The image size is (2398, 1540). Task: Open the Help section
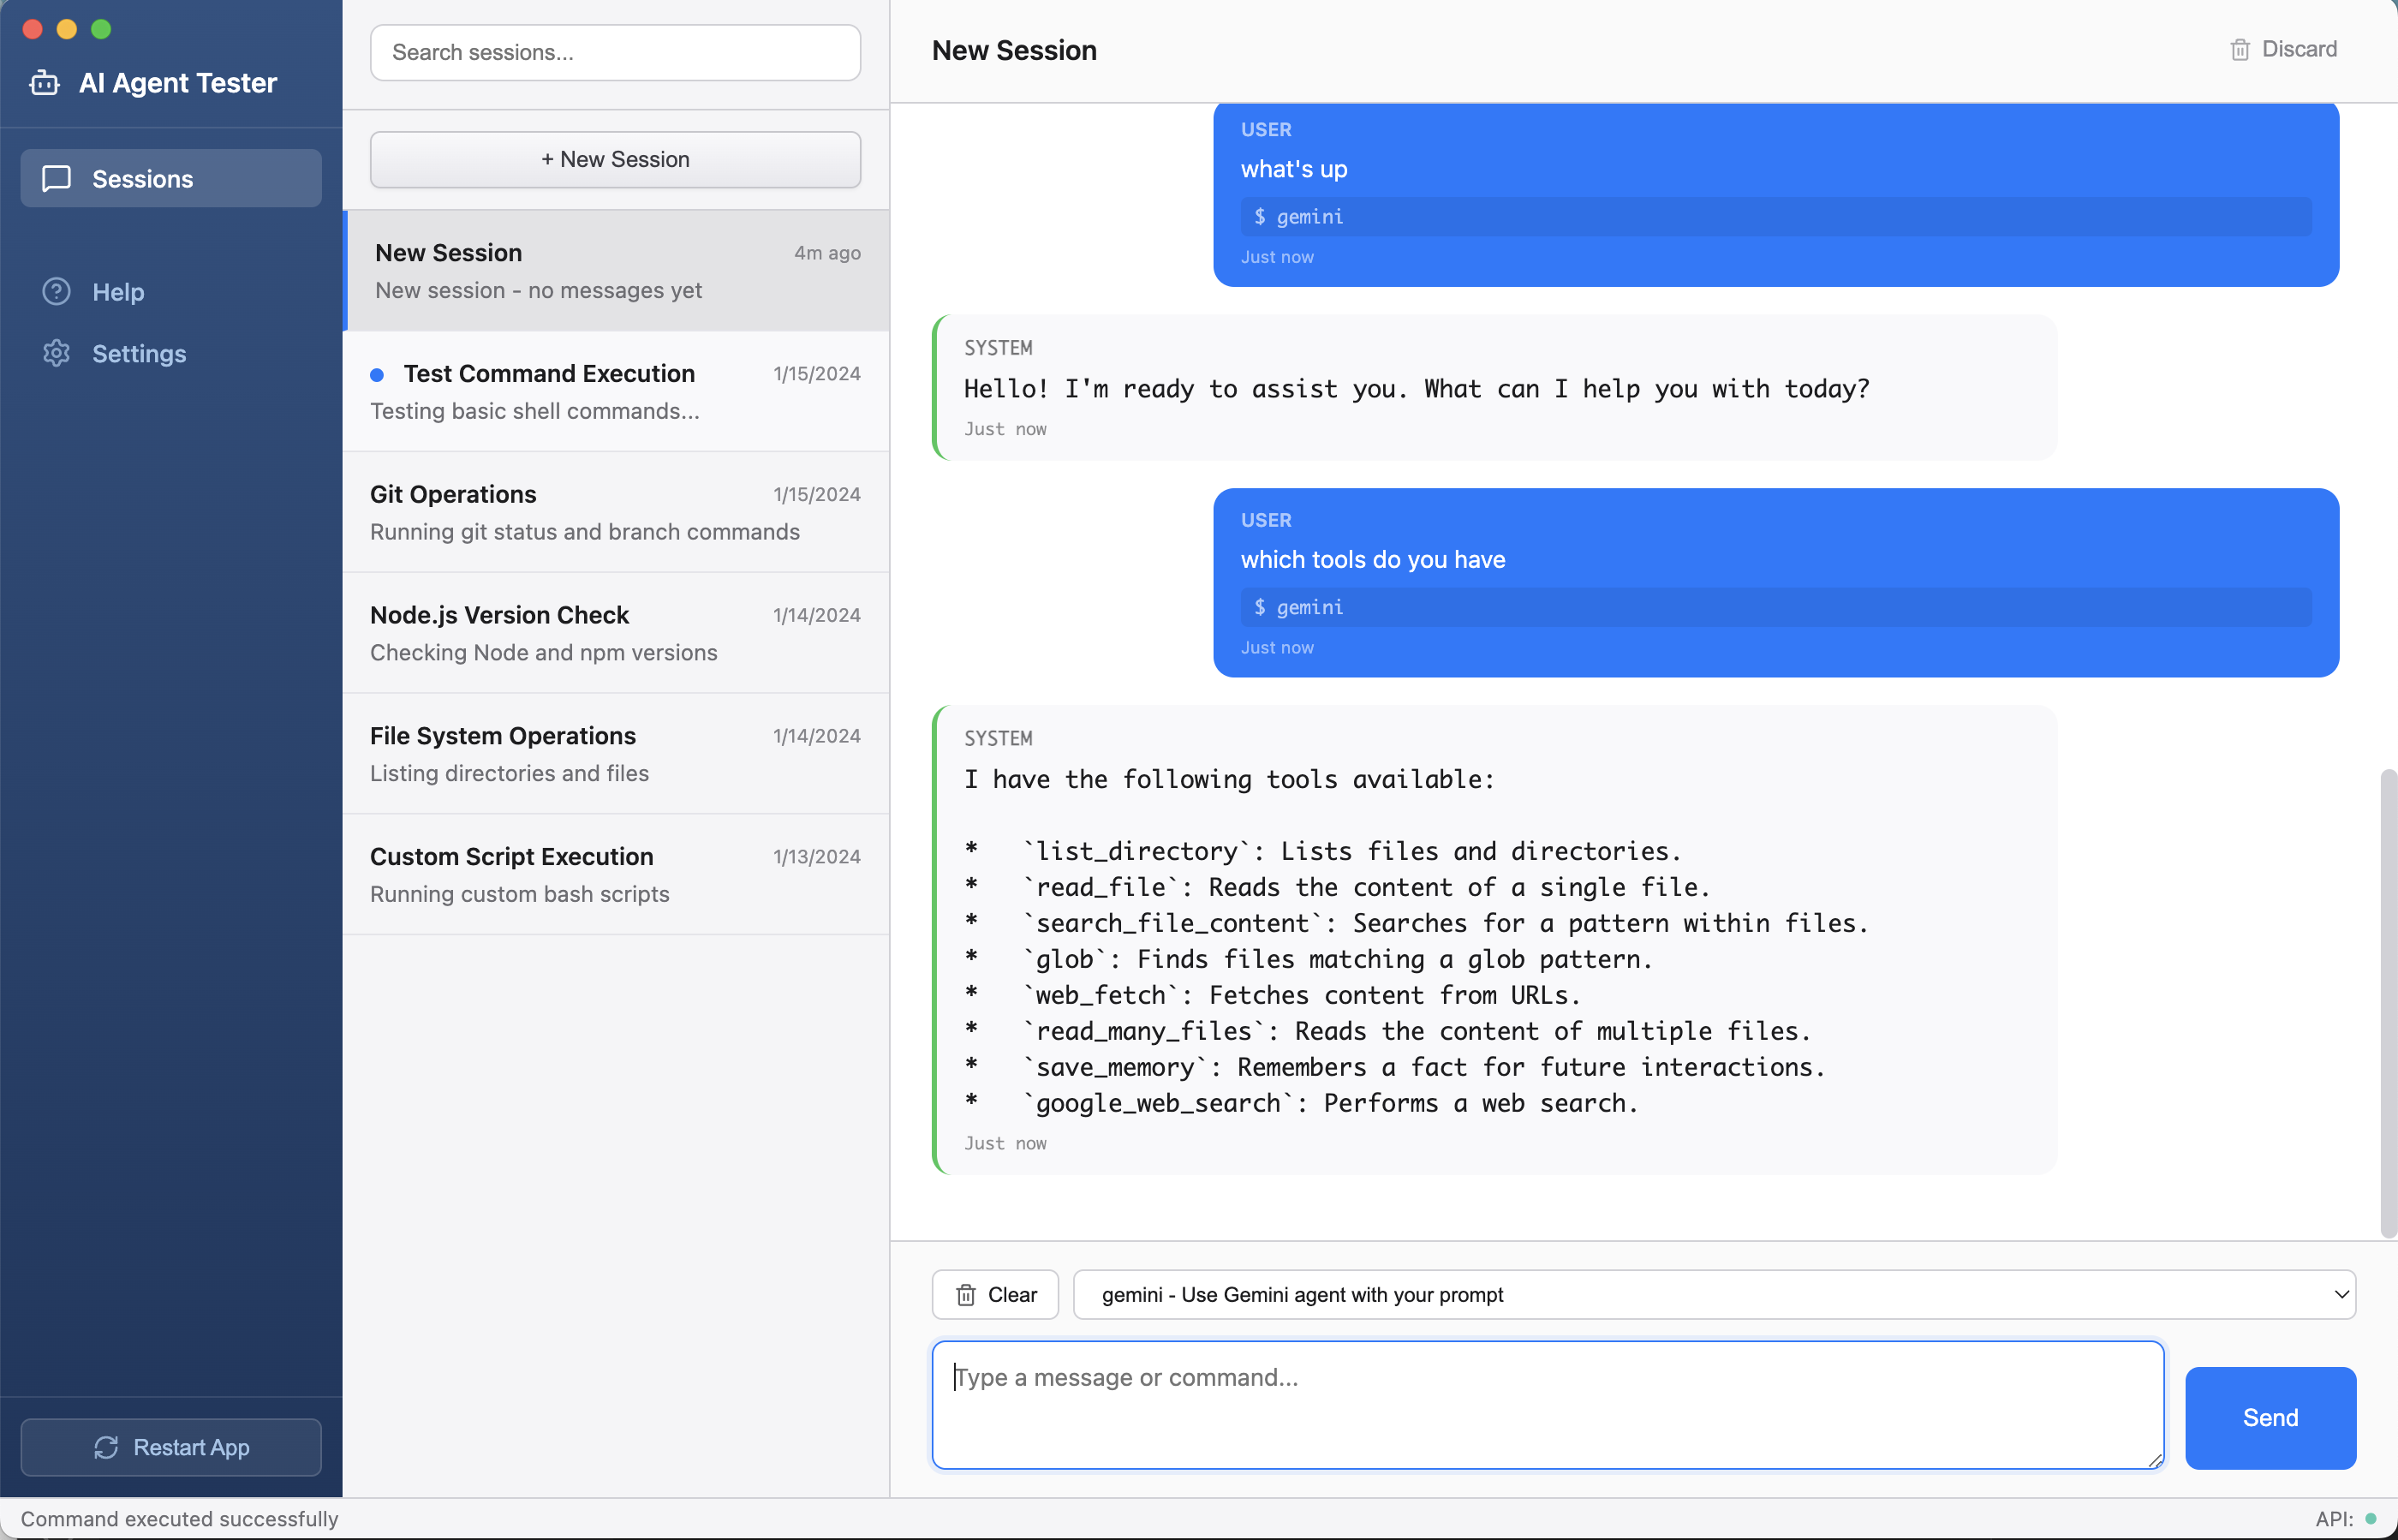(x=121, y=291)
